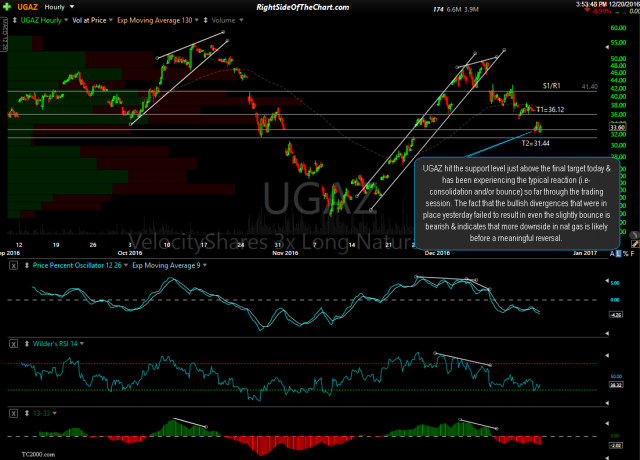Click the RSI pane bottom scale arrow
Viewport: 640px width, 460px height.
[607, 403]
